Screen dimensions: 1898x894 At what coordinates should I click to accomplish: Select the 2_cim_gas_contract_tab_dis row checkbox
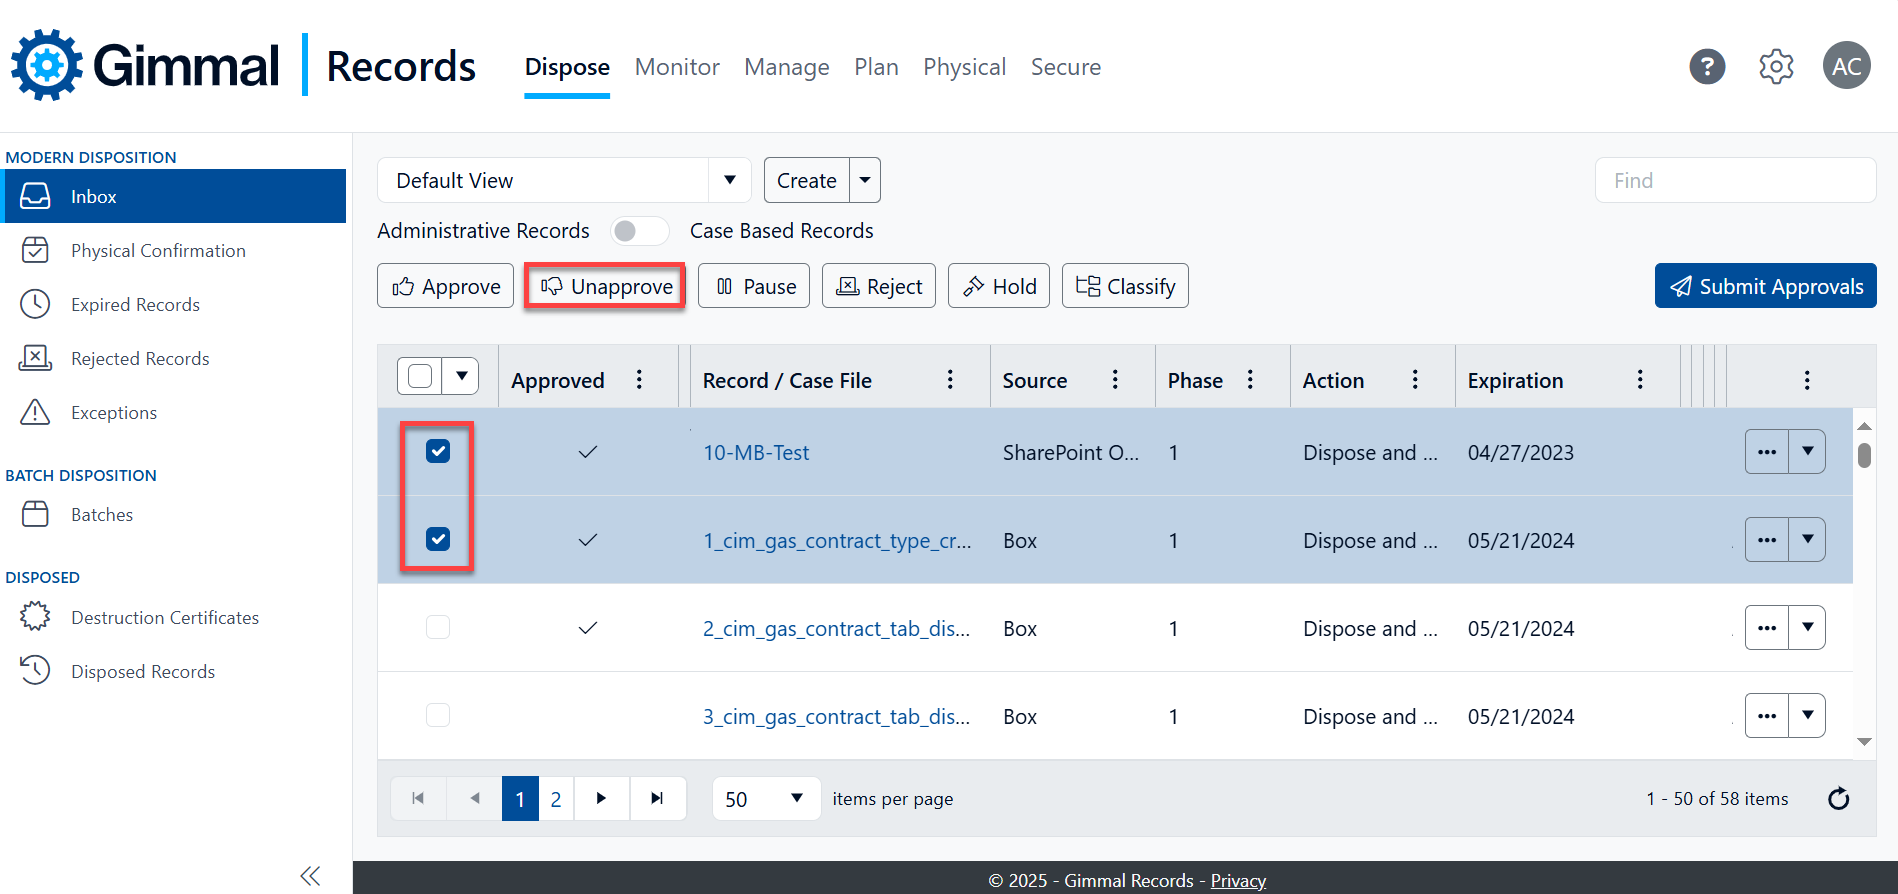tap(438, 628)
